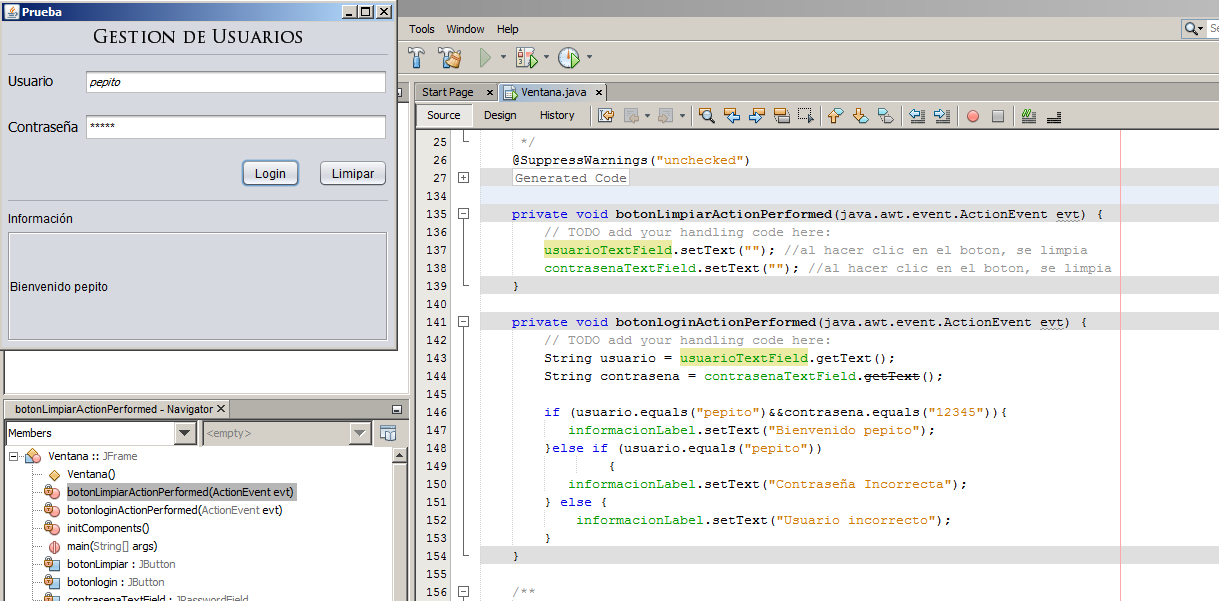Expand the Generated Code fold
Viewport: 1219px width, 601px height.
pos(463,177)
